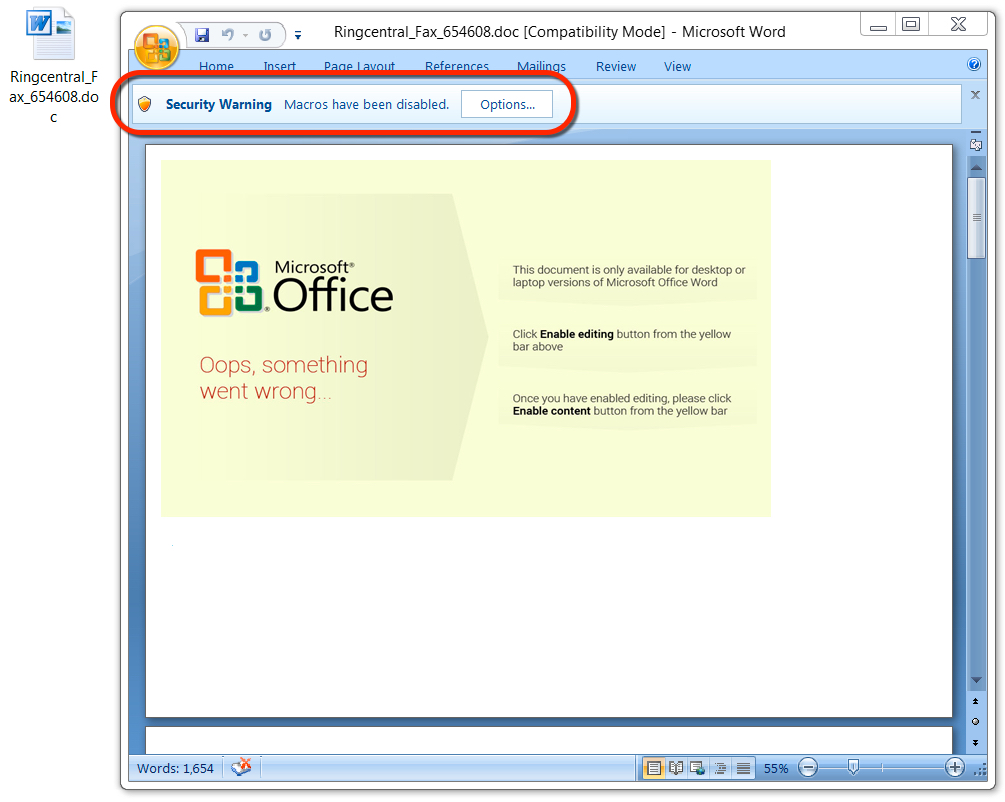Click the bold 'Enable content' text
Viewport: 1005px width, 802px height.
click(x=551, y=411)
